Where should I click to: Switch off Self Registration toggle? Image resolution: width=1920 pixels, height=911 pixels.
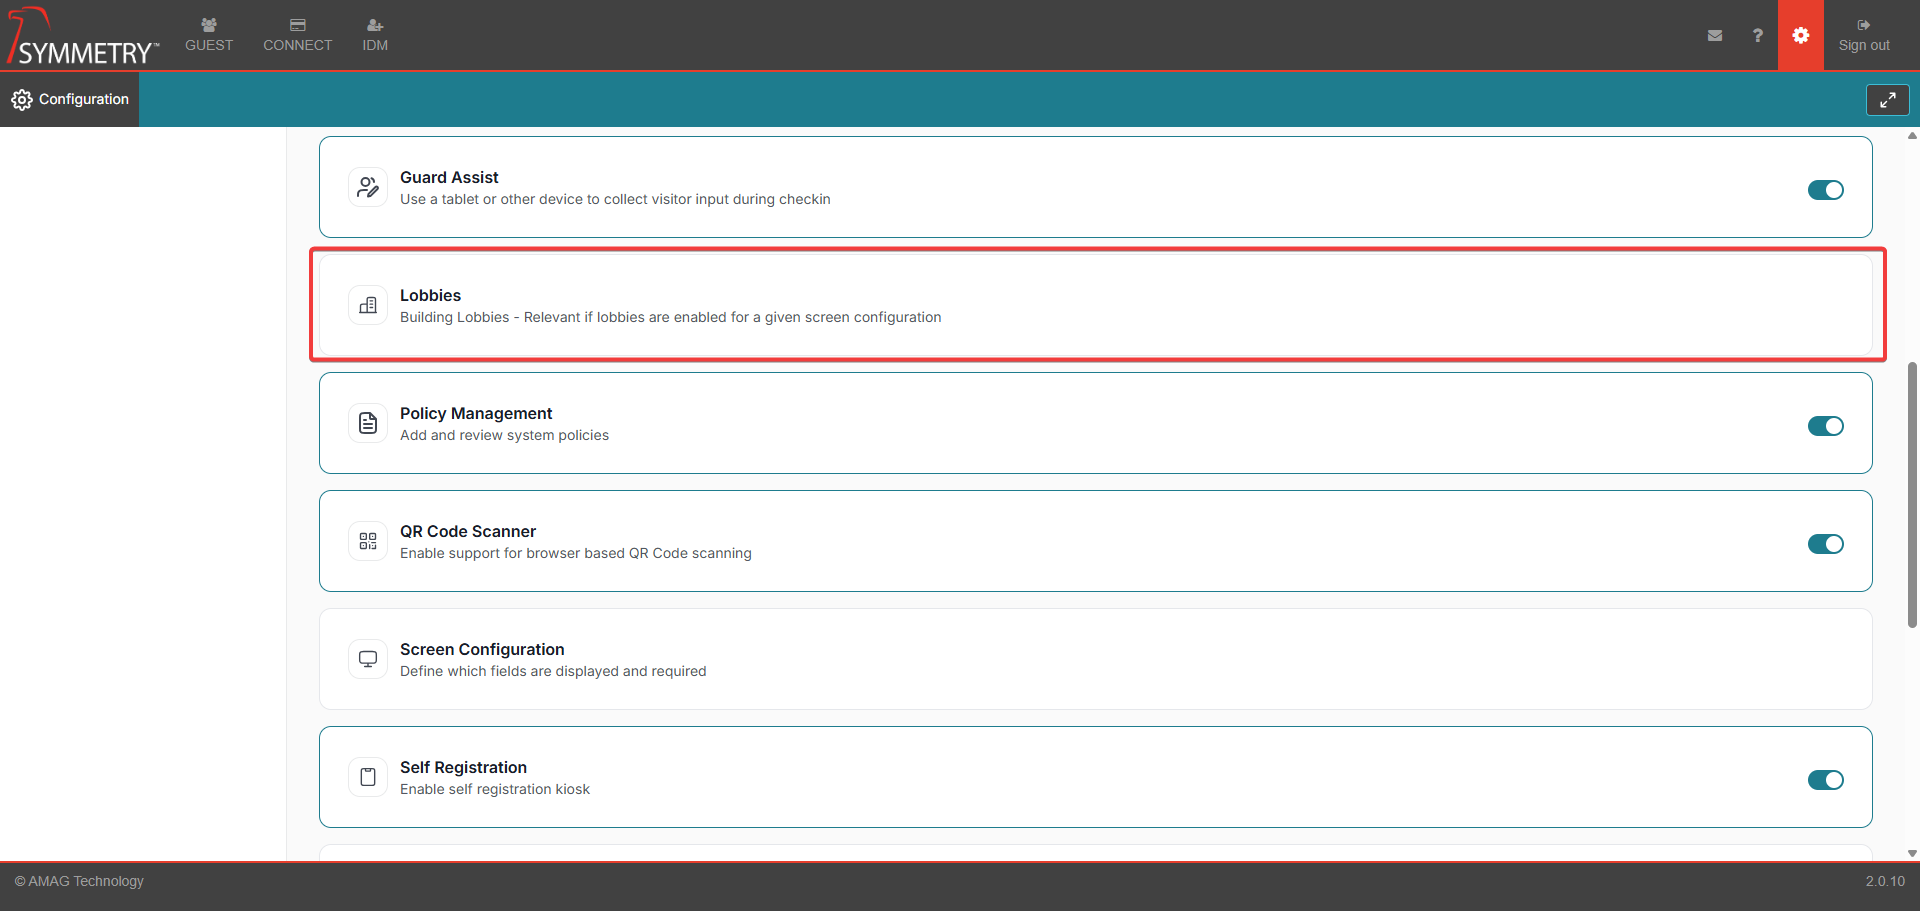click(1825, 780)
